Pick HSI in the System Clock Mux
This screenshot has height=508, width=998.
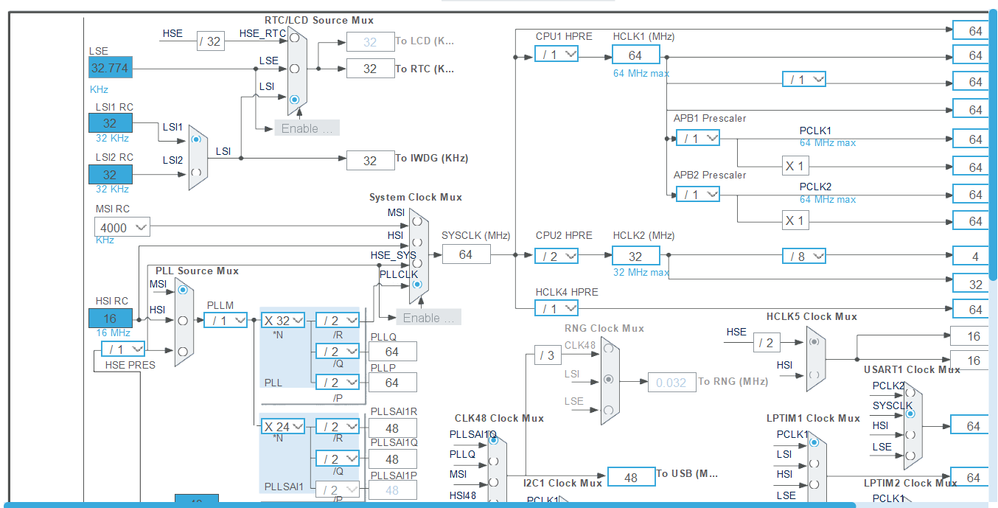[x=417, y=242]
